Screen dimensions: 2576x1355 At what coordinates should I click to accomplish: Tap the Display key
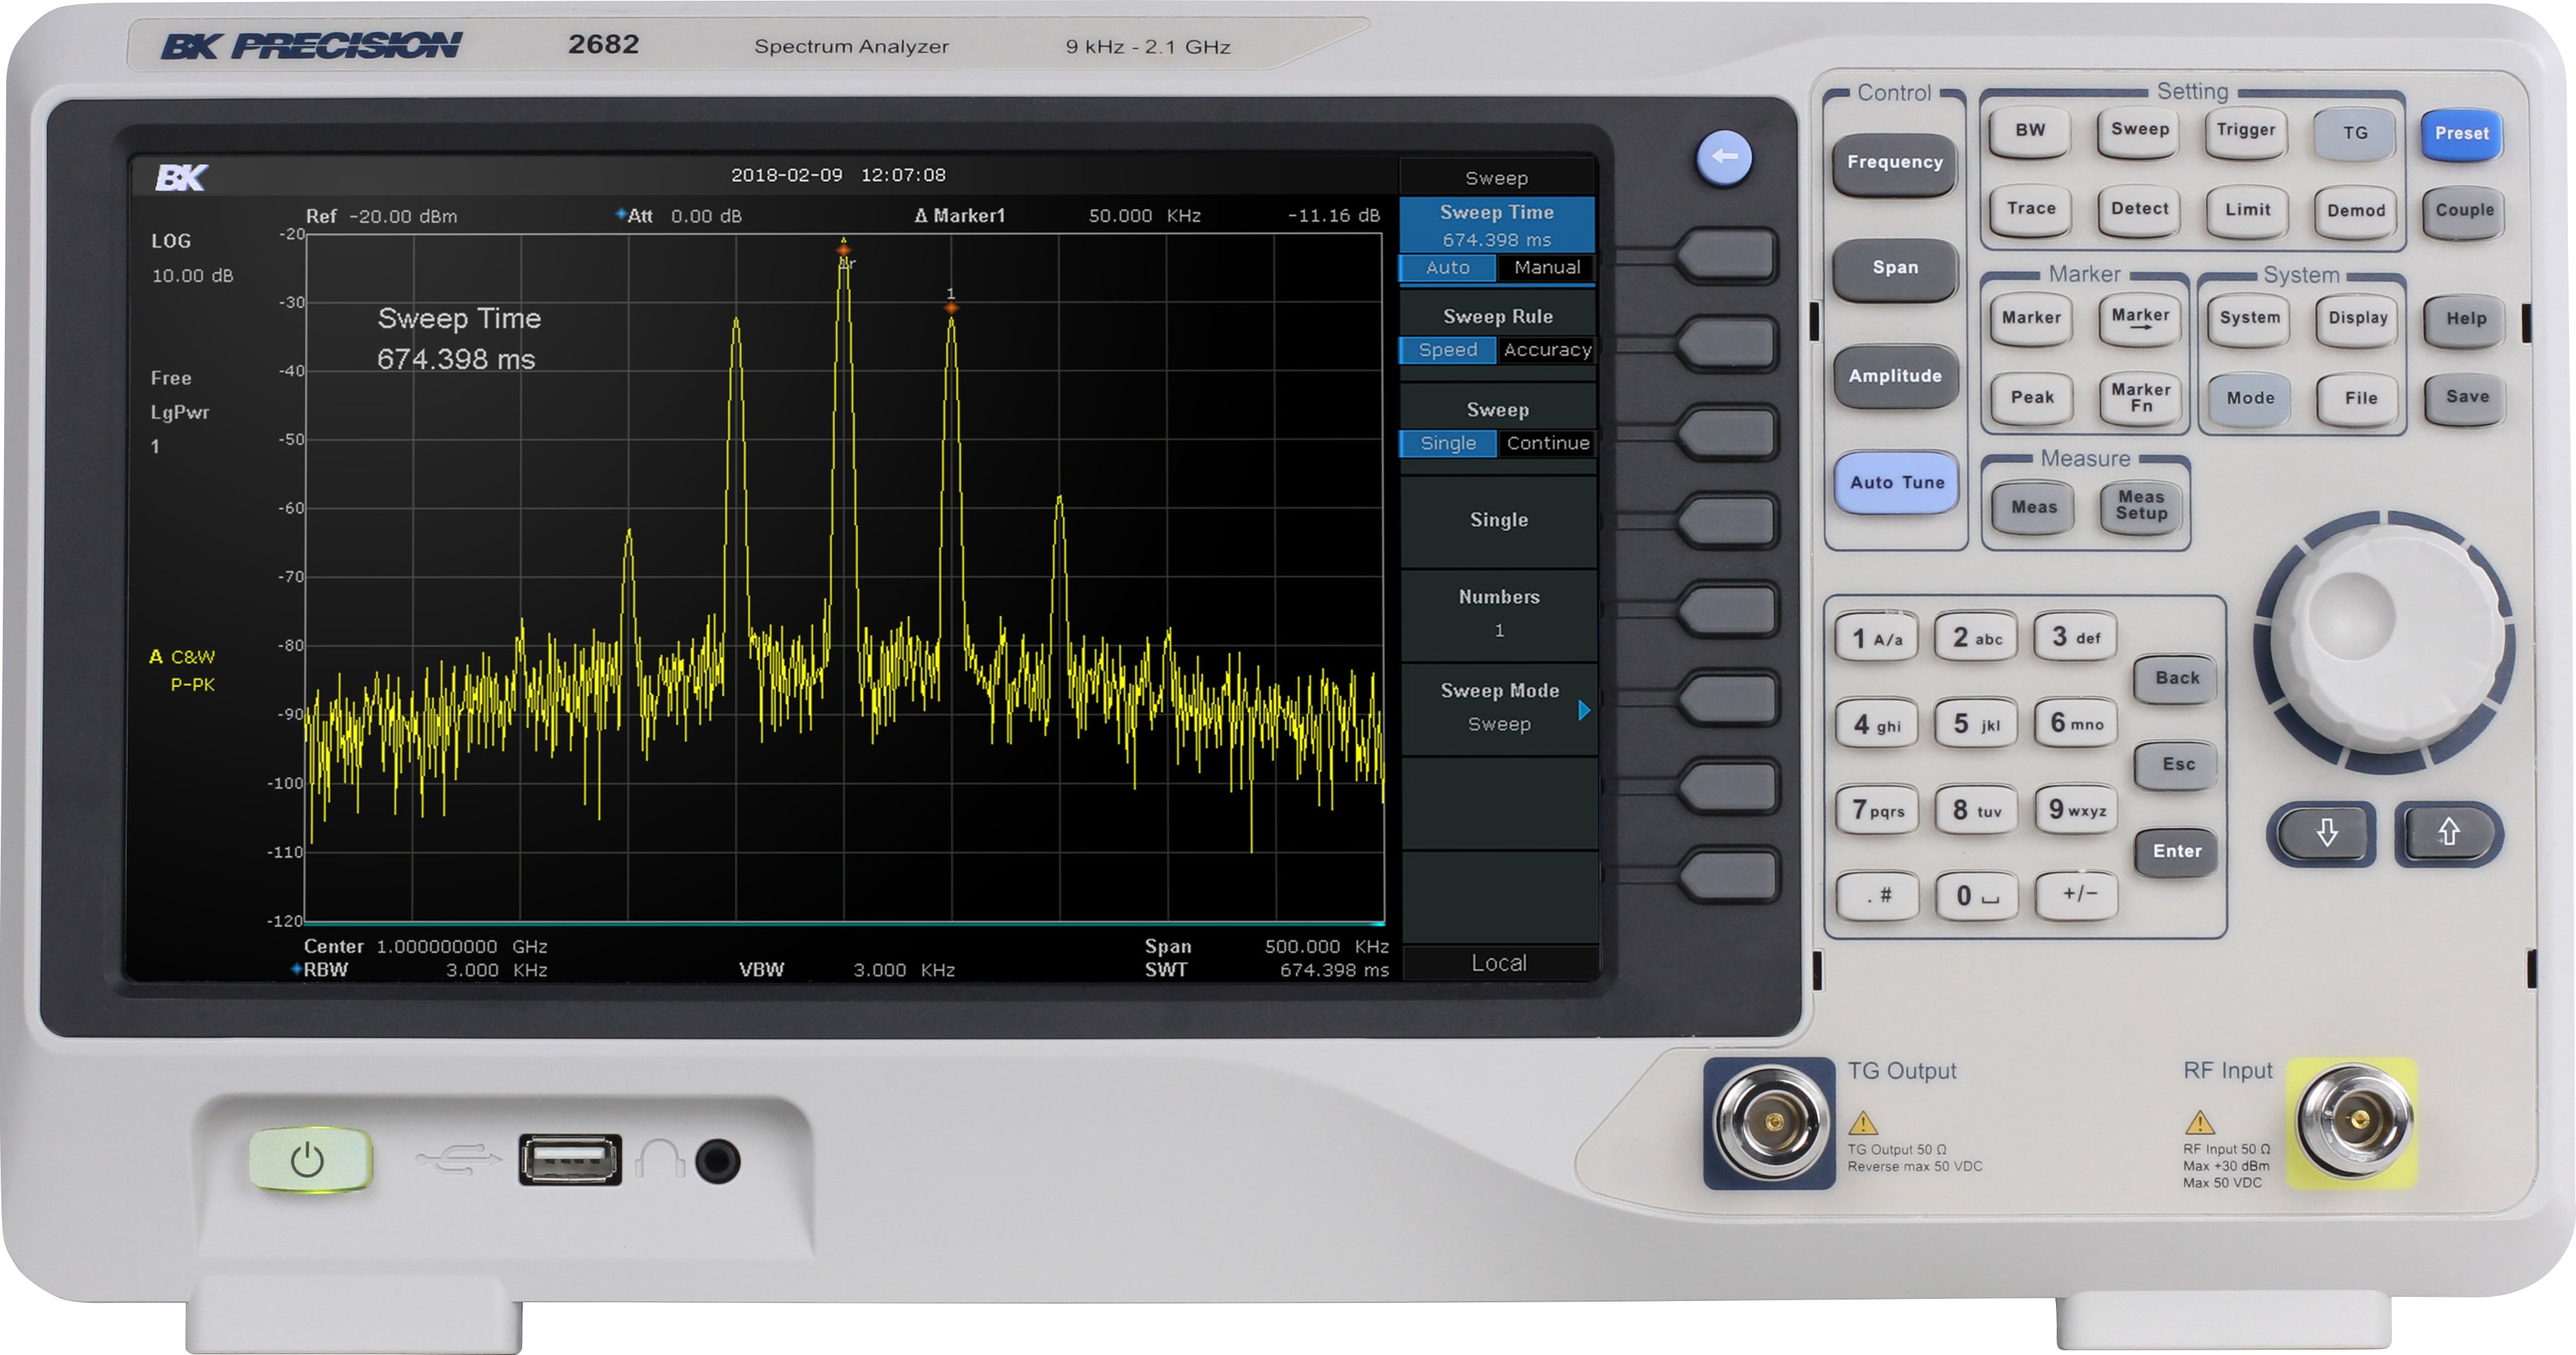pyautogui.click(x=2357, y=319)
